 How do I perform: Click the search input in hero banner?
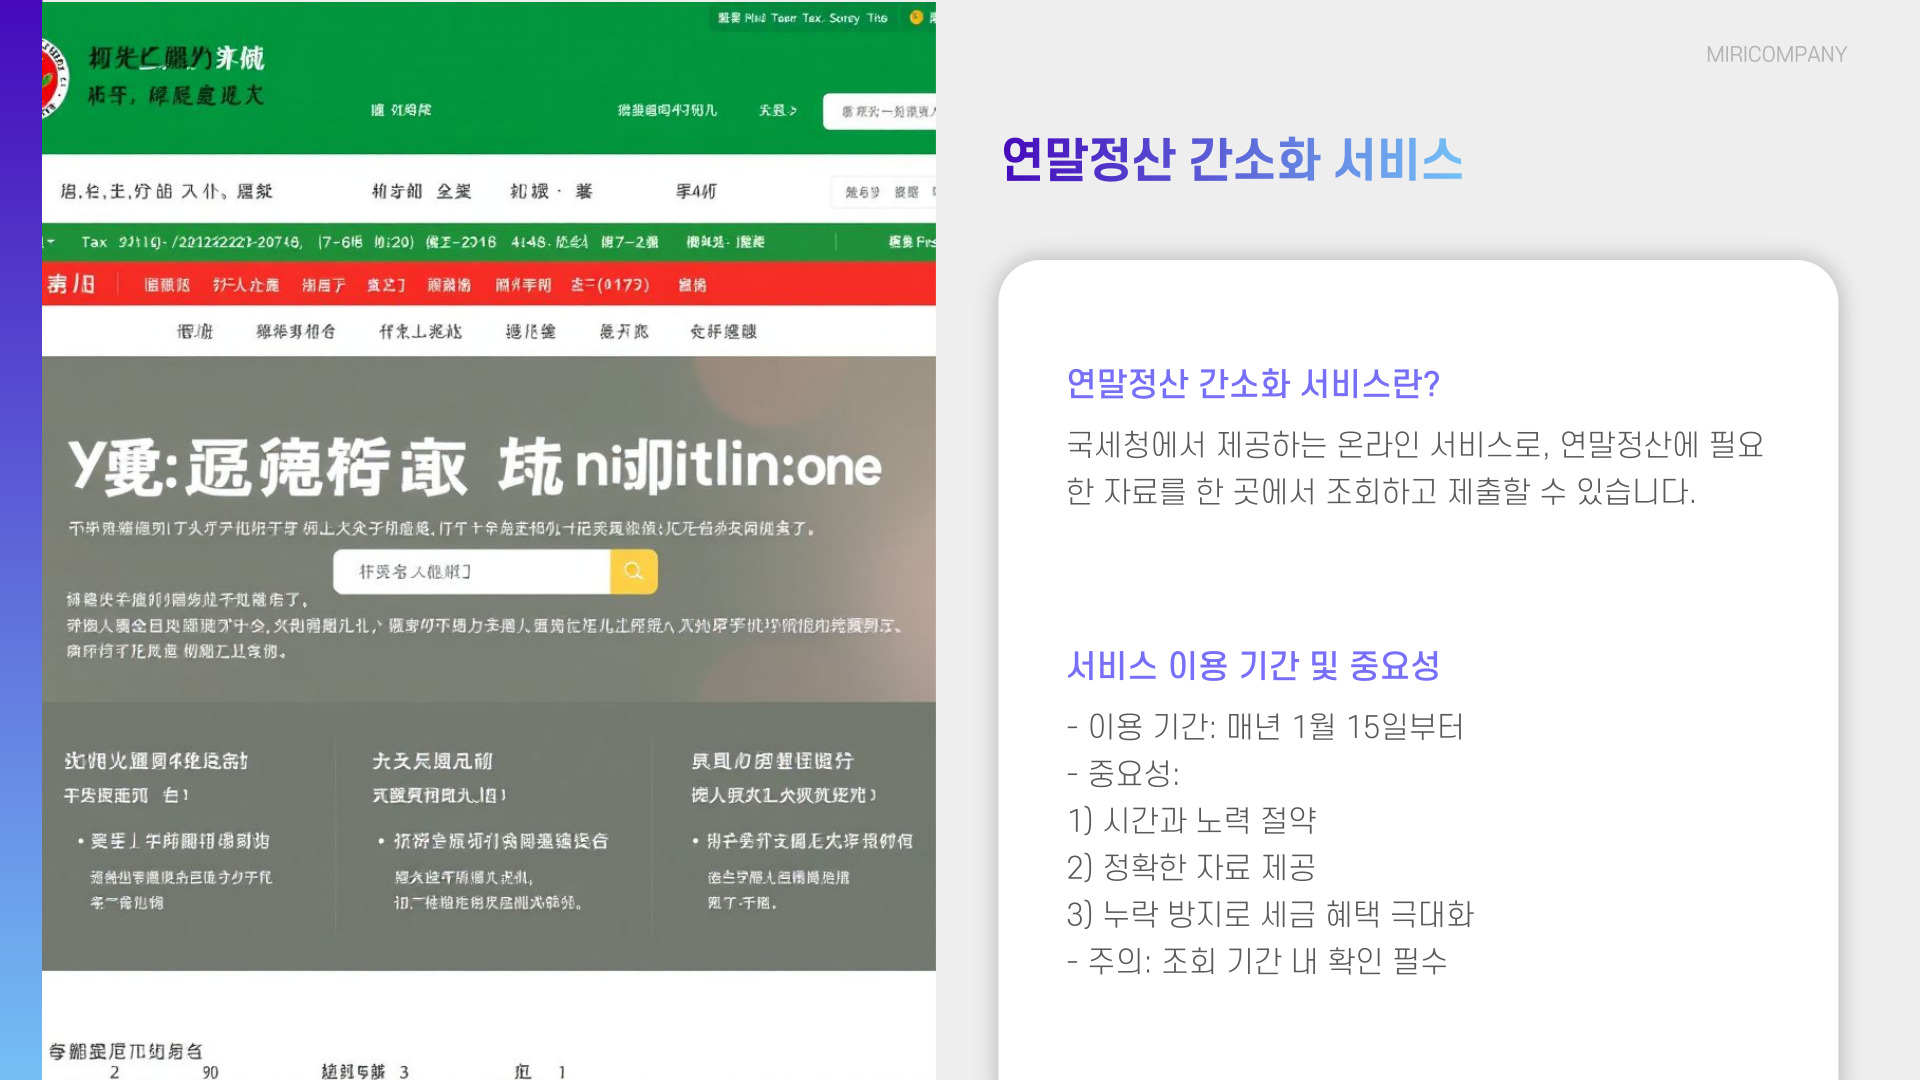471,571
